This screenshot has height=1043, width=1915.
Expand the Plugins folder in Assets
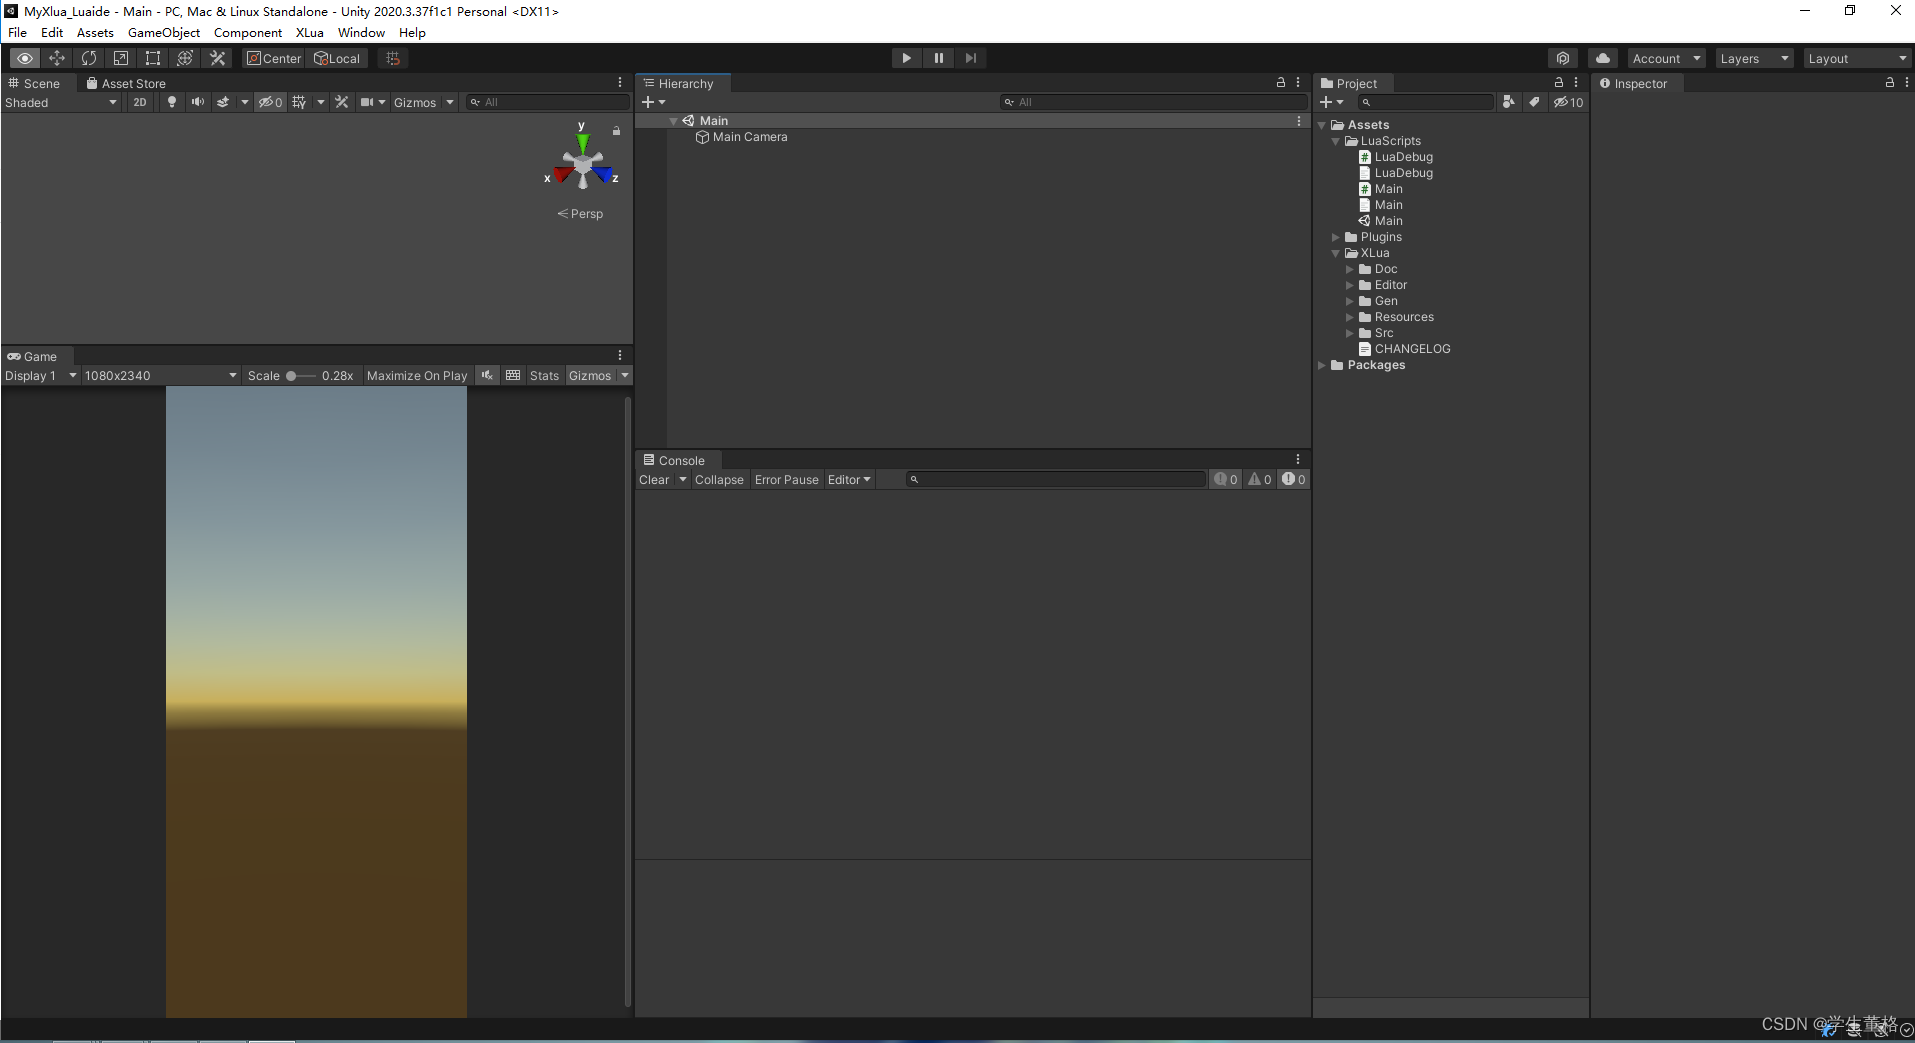click(1337, 237)
